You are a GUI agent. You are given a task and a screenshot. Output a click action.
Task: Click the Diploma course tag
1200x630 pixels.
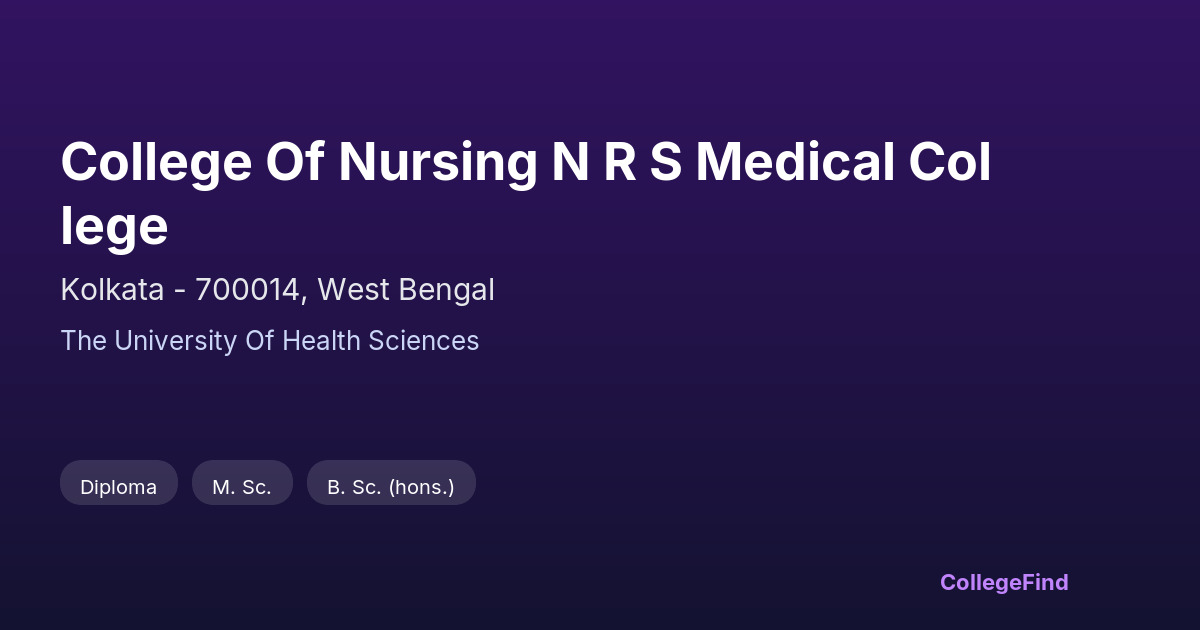pos(119,487)
